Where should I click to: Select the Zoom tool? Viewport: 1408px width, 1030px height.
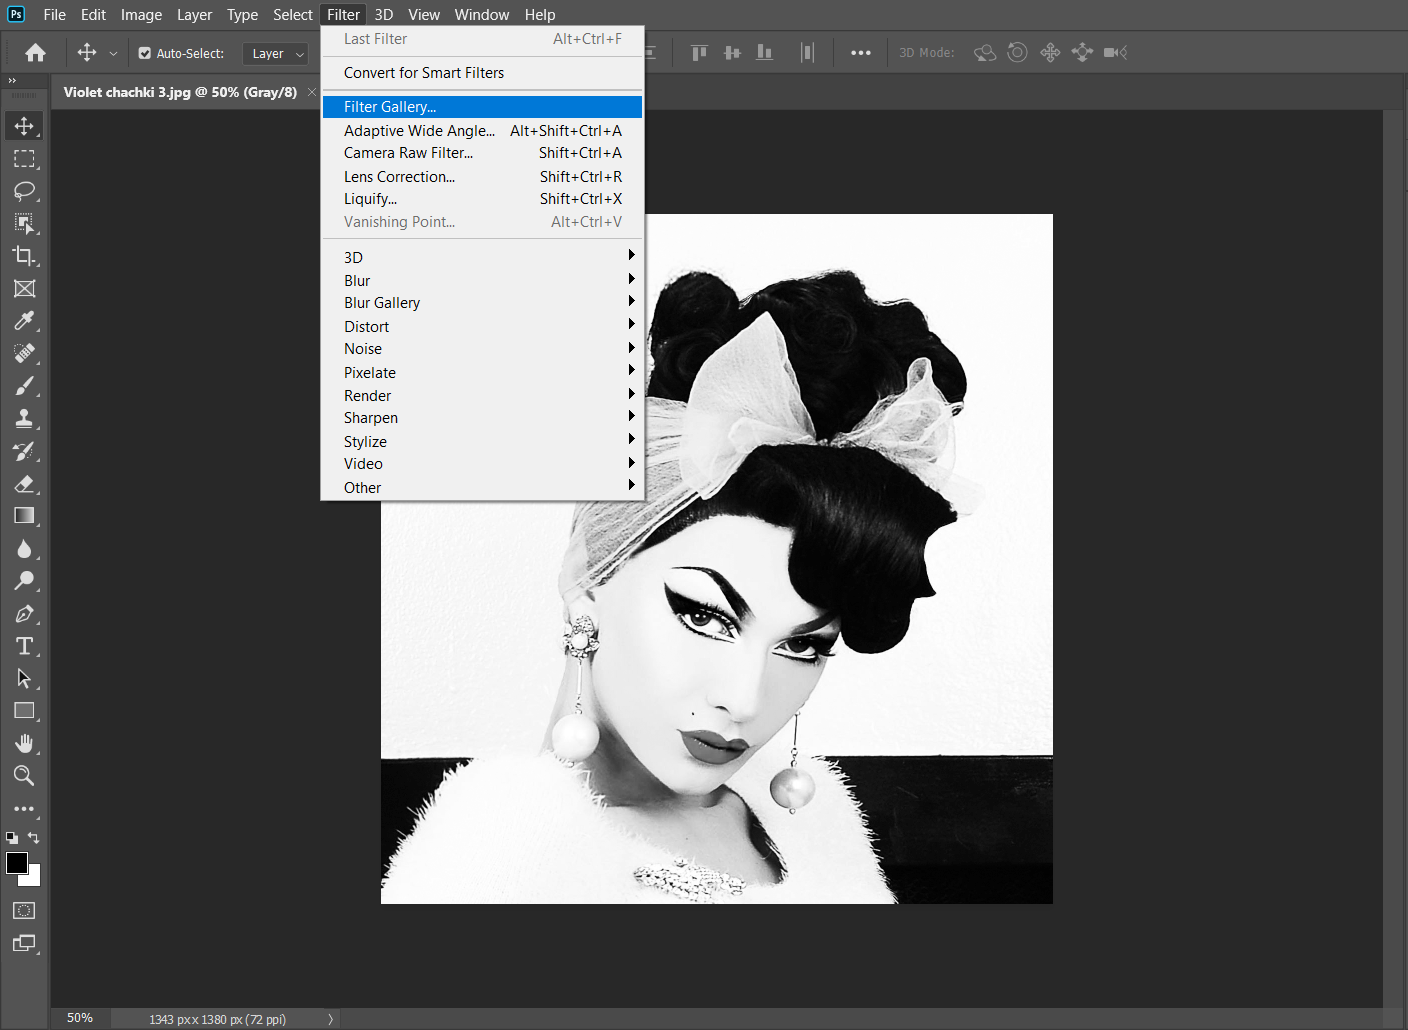(x=24, y=776)
